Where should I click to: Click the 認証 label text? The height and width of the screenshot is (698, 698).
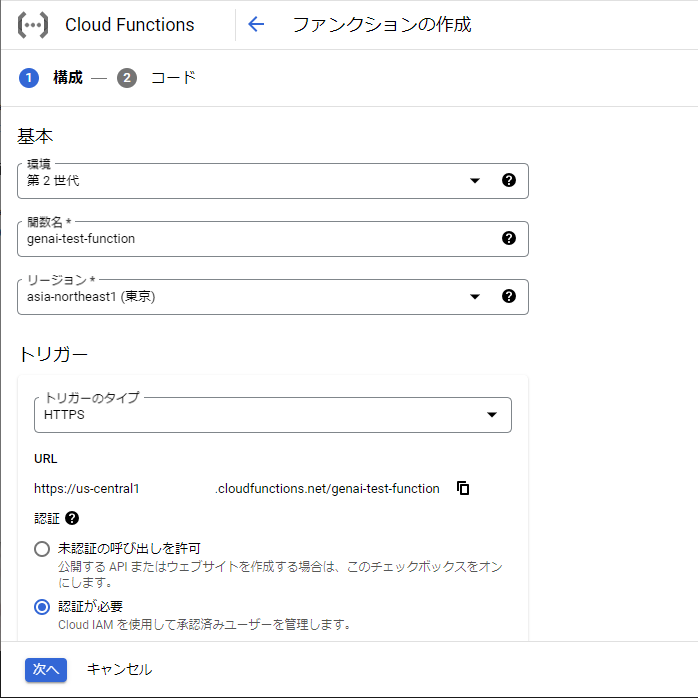click(x=47, y=519)
